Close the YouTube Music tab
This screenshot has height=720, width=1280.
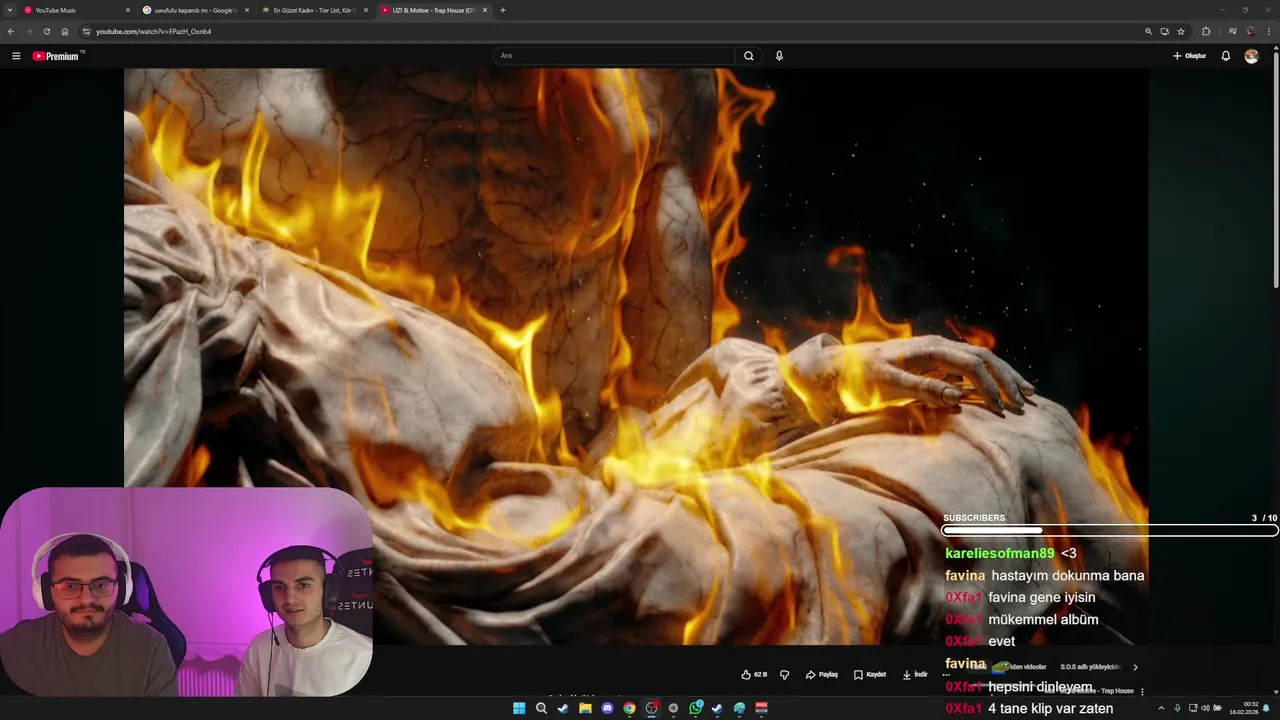coord(128,10)
